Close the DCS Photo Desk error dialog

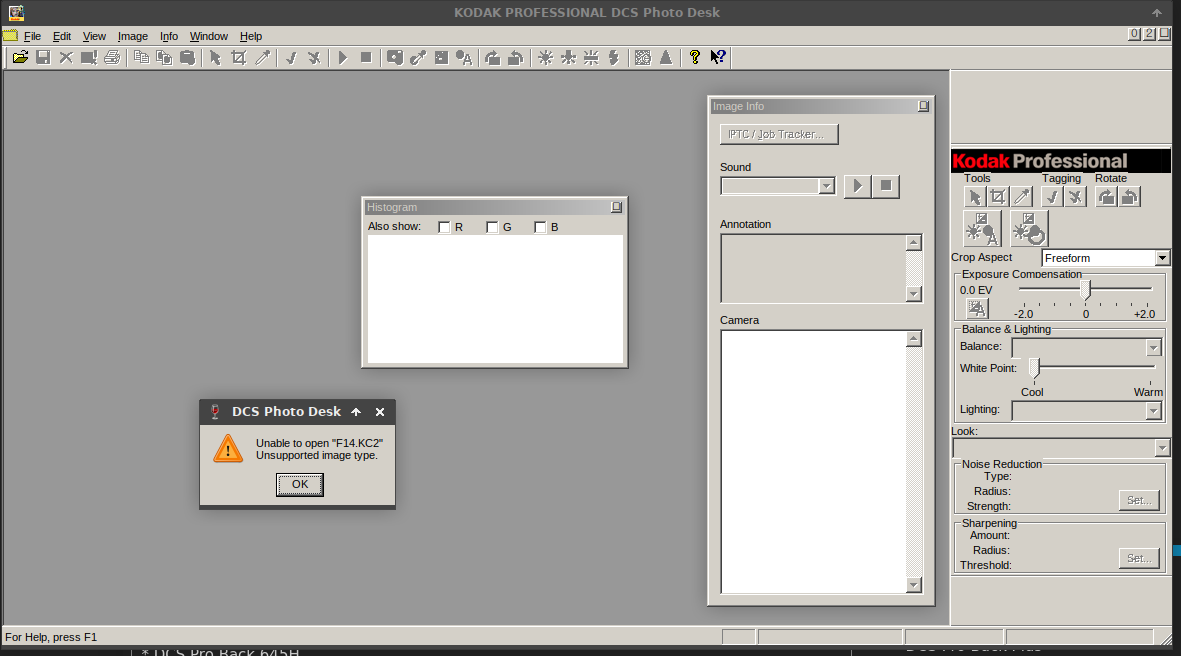coord(380,412)
